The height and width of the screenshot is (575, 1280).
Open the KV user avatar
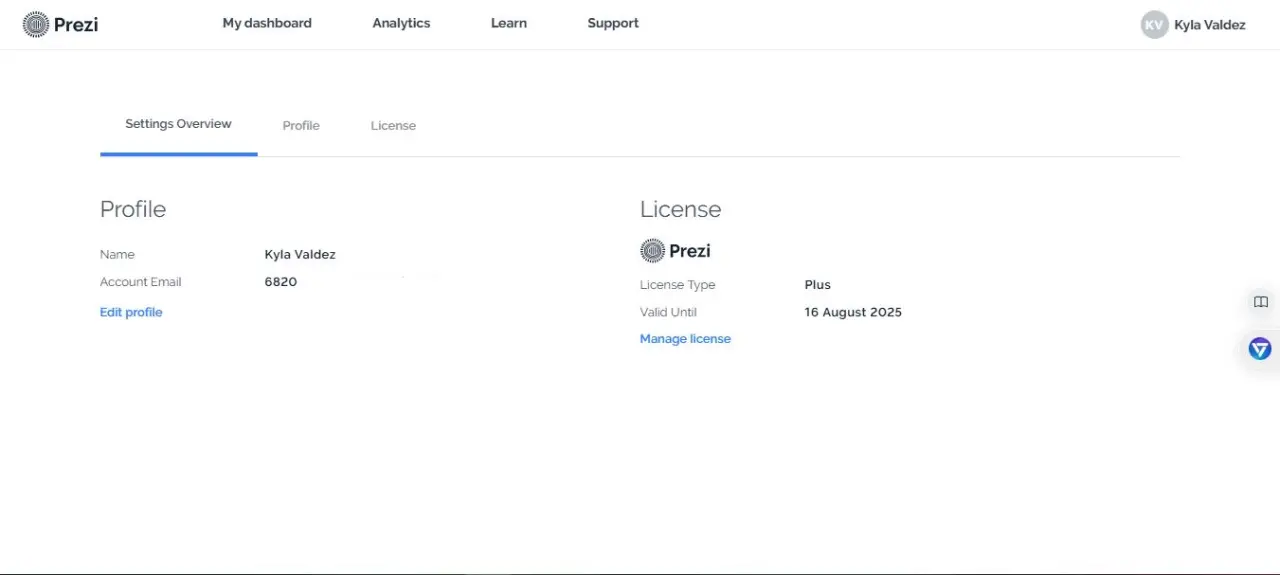(x=1154, y=25)
